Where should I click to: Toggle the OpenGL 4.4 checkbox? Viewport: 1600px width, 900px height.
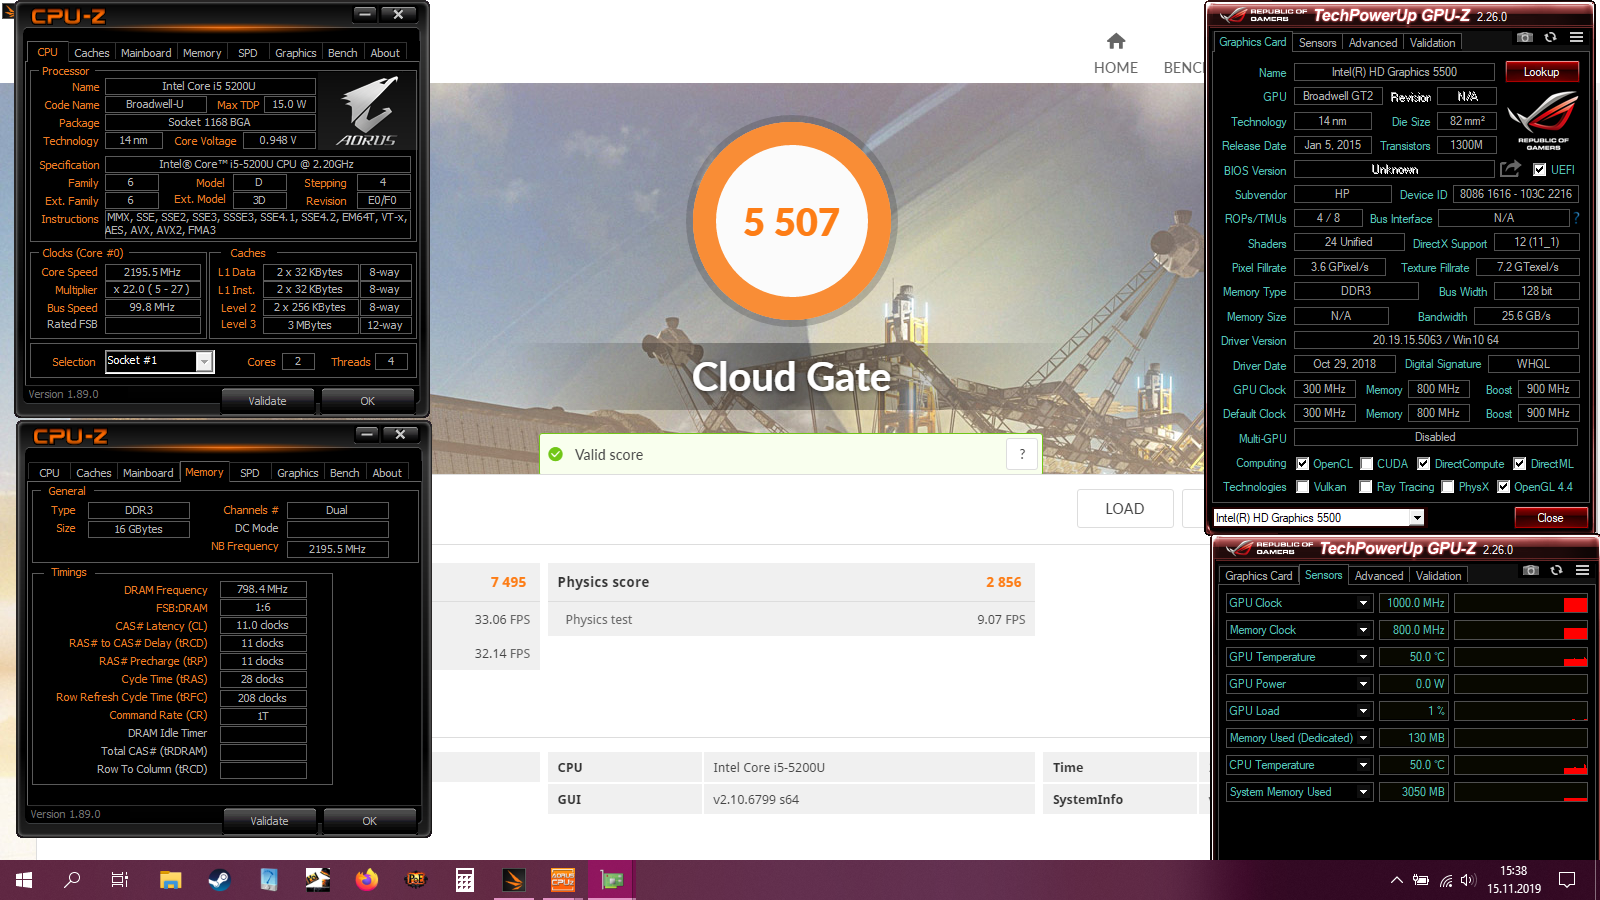coord(1504,487)
